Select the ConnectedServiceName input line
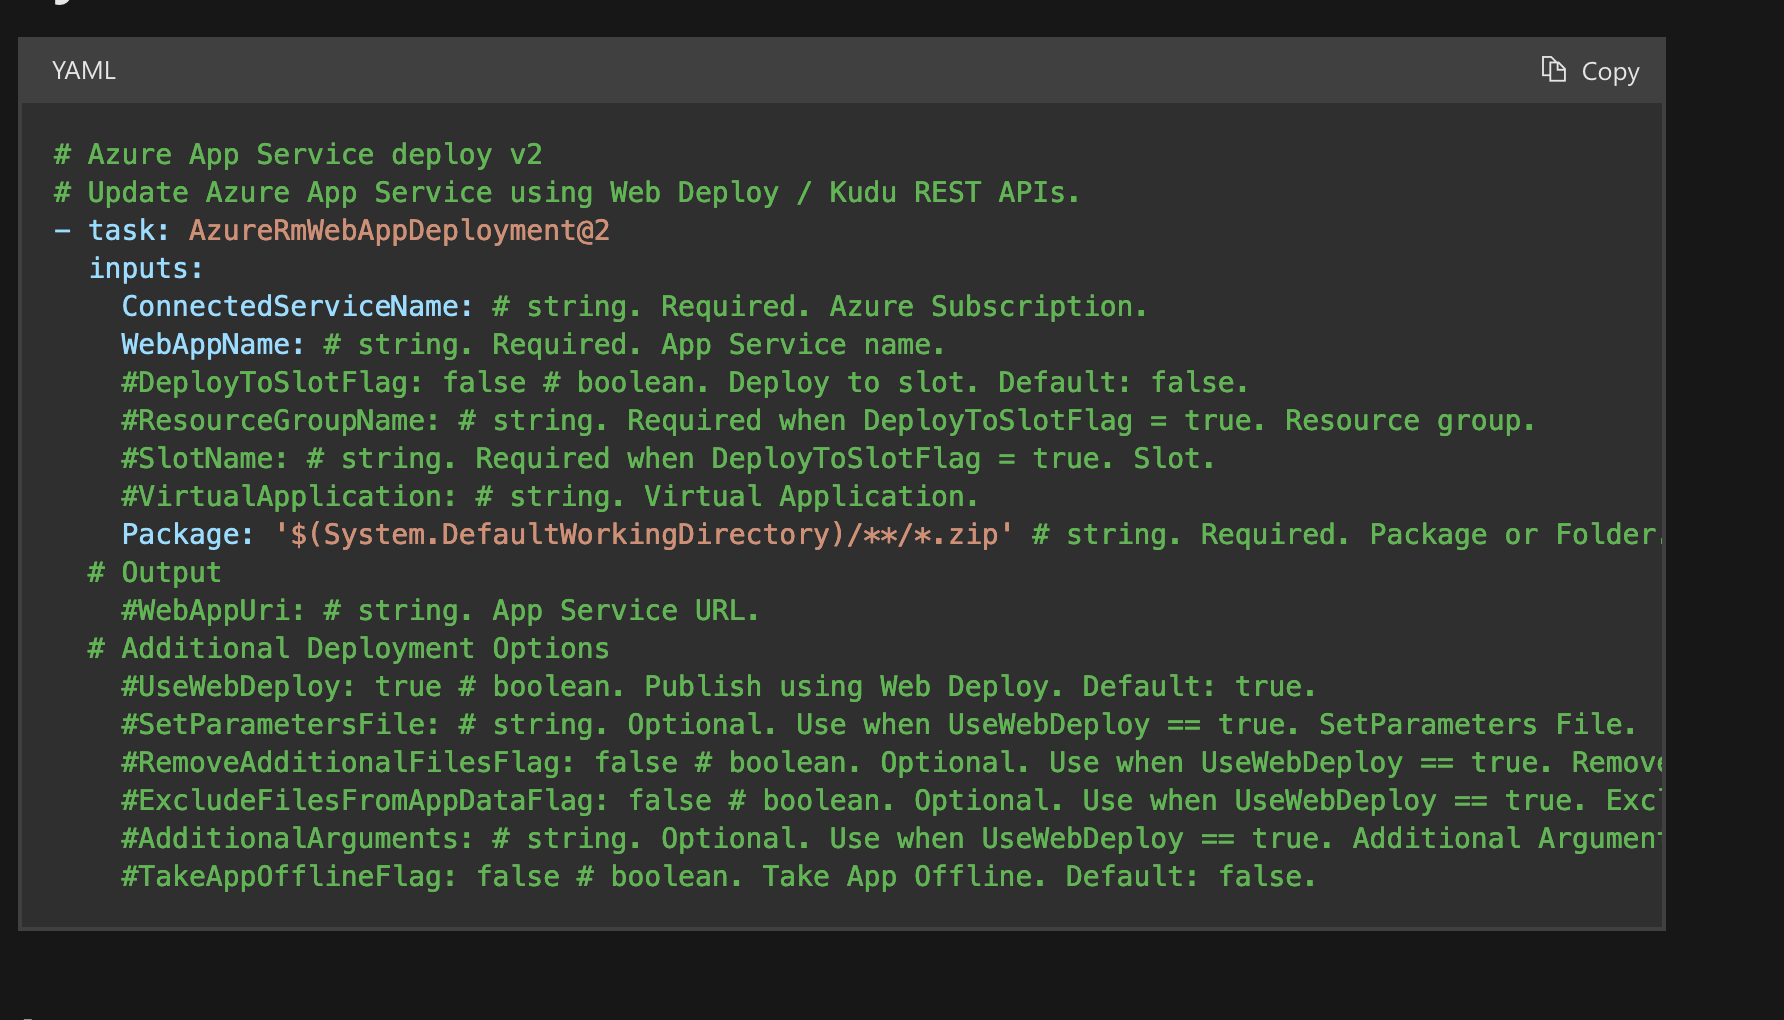1784x1020 pixels. pyautogui.click(x=296, y=306)
